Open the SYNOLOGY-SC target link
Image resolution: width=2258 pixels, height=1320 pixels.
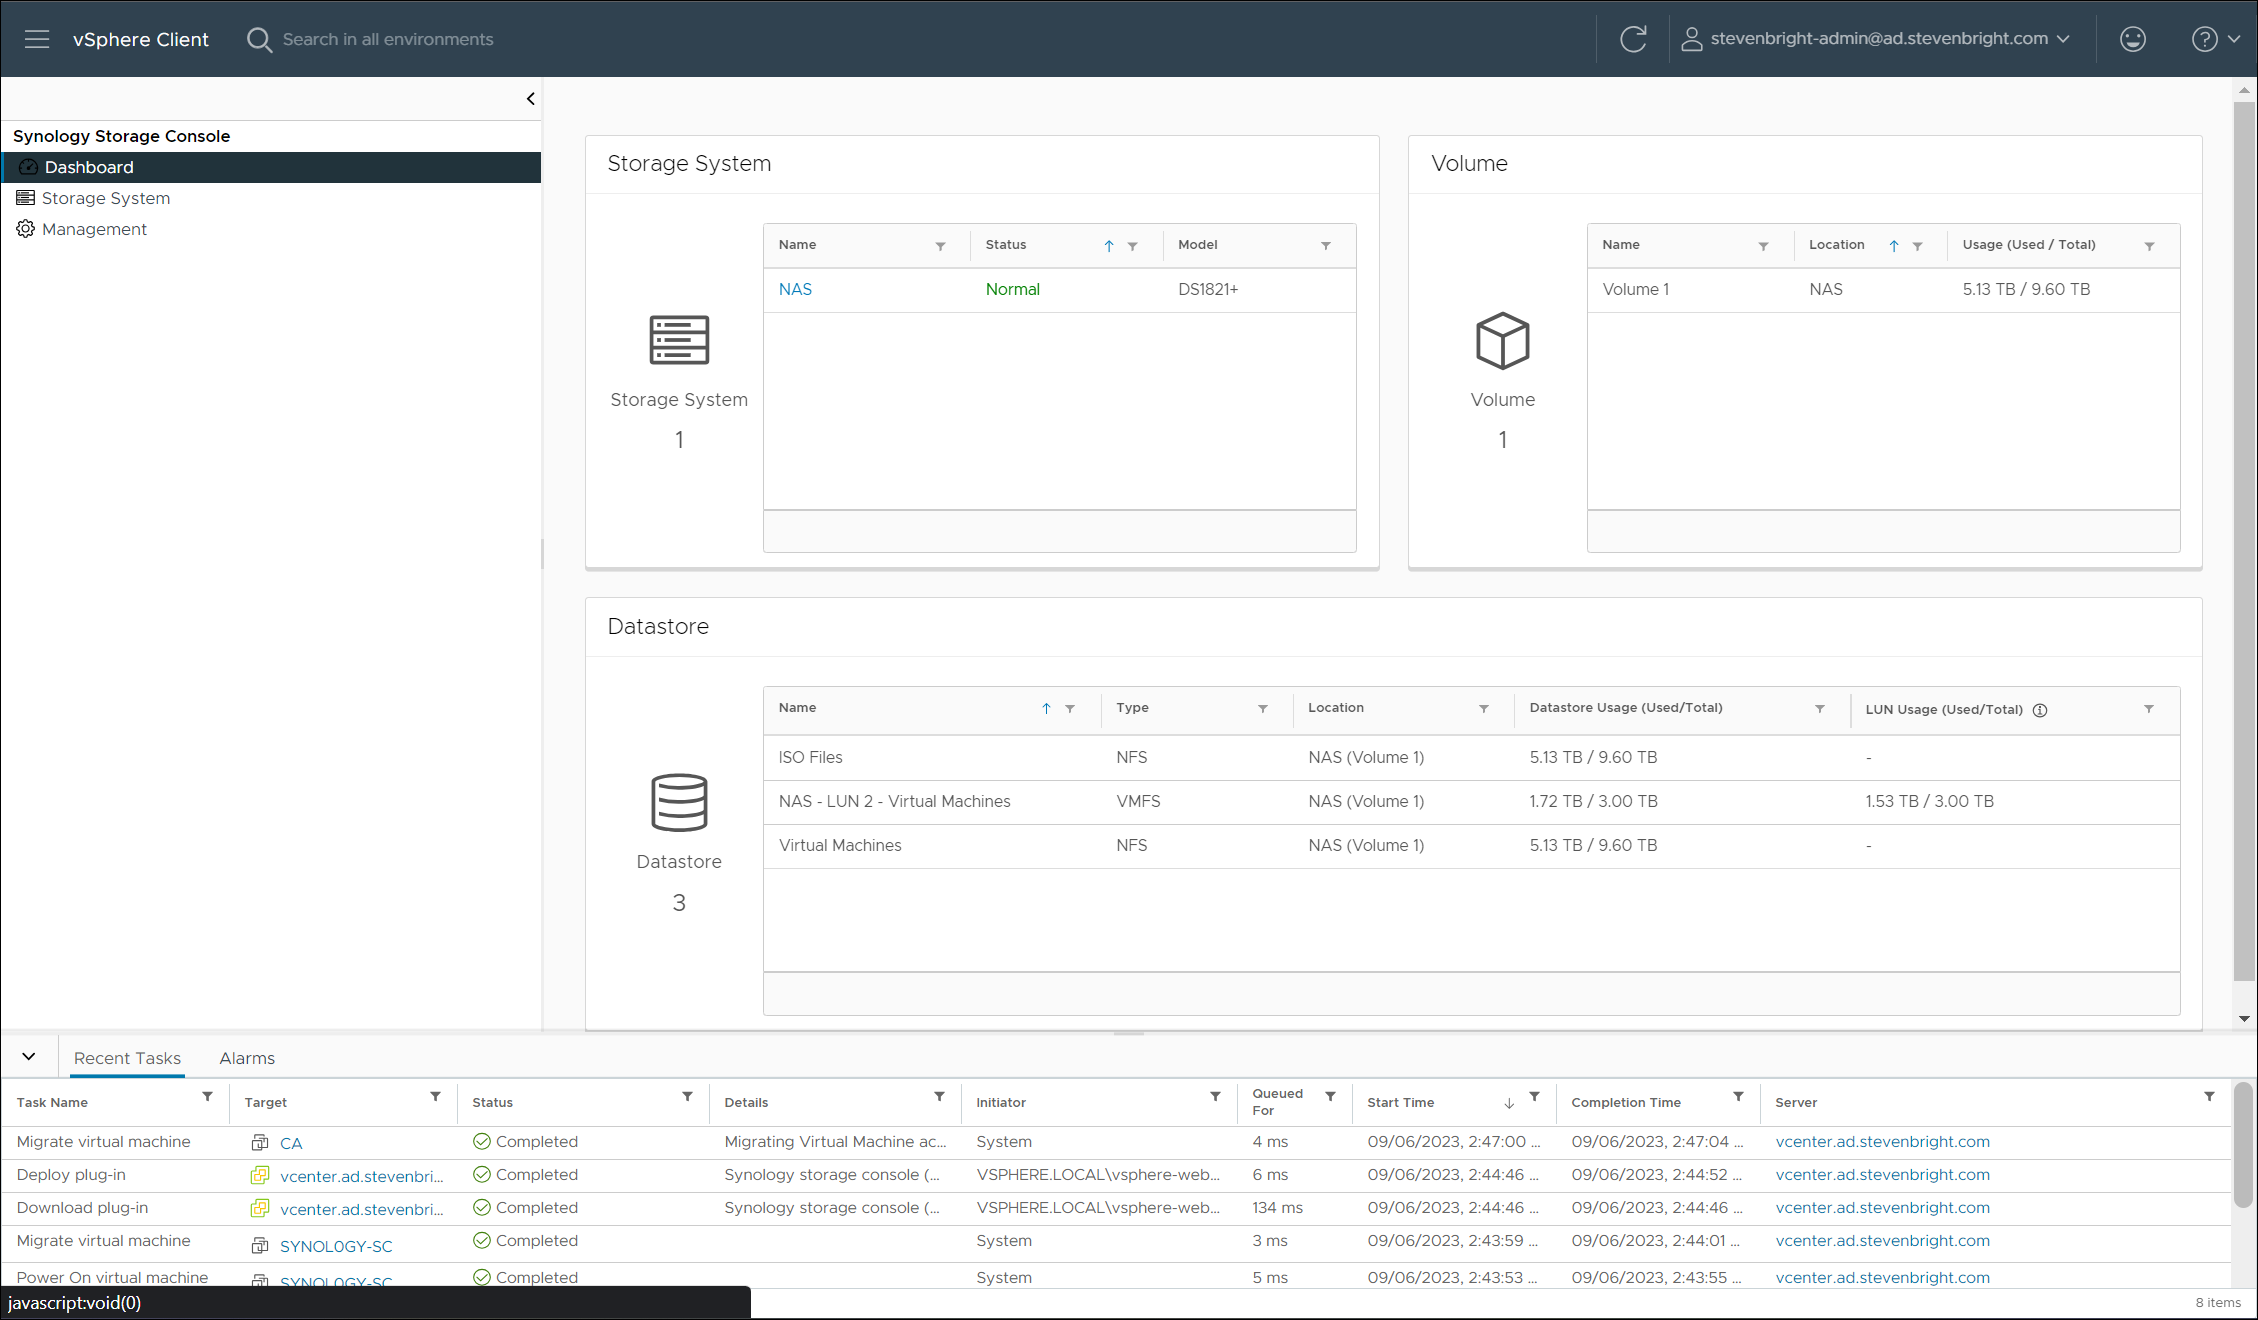(335, 1246)
